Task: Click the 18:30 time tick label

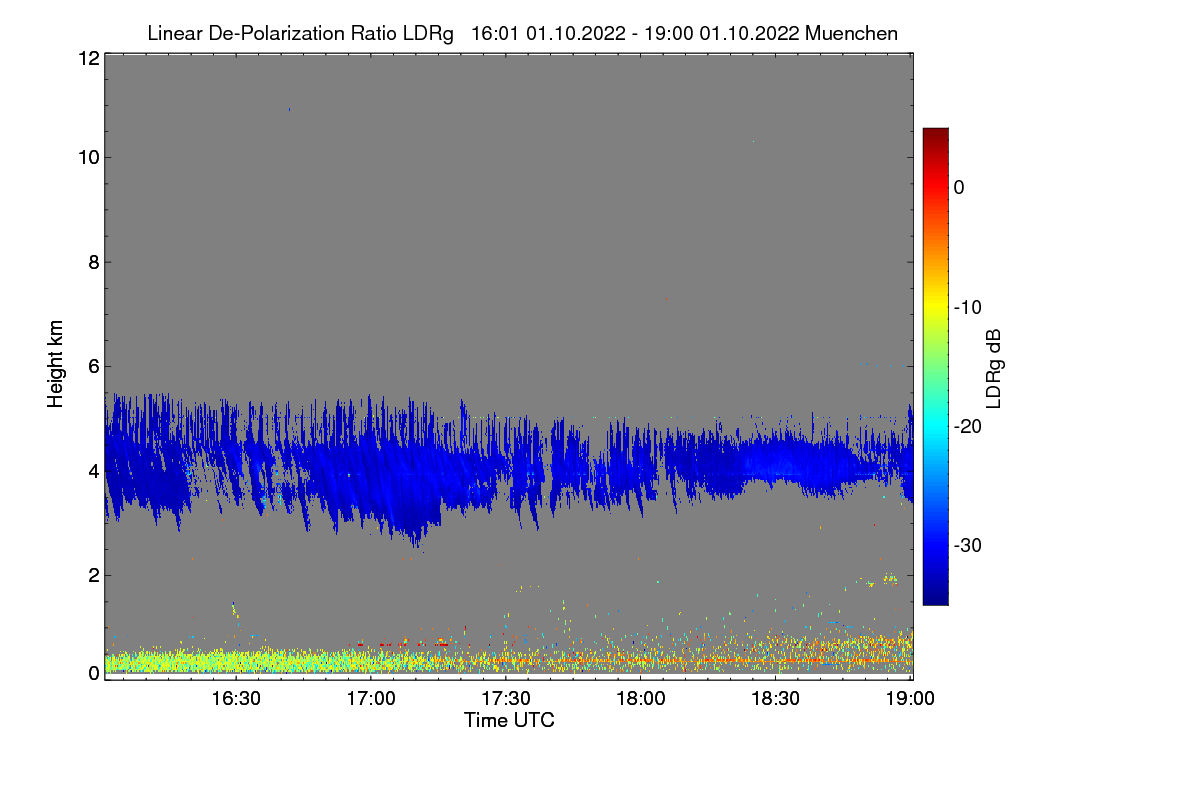Action: pyautogui.click(x=776, y=698)
